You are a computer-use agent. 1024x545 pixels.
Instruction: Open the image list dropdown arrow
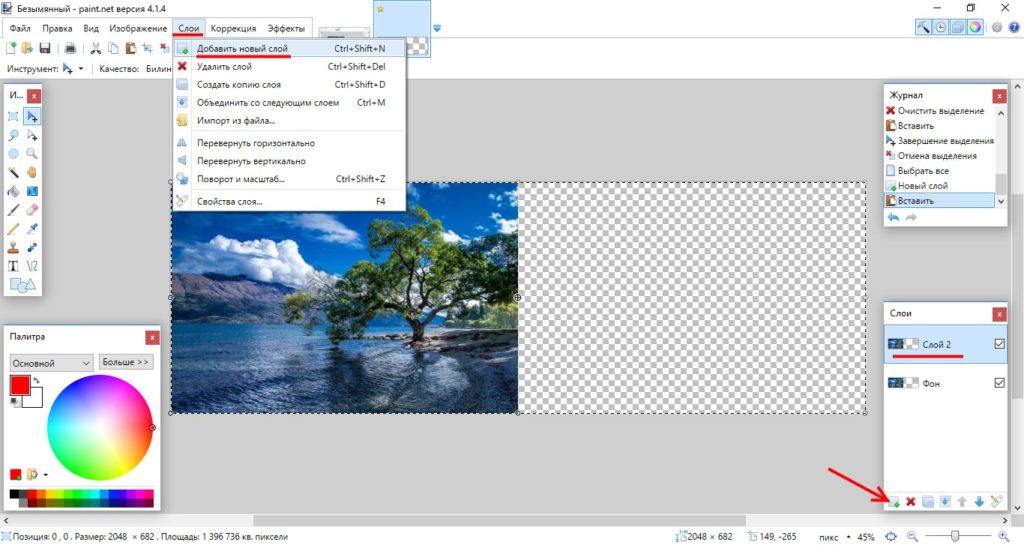tap(437, 28)
